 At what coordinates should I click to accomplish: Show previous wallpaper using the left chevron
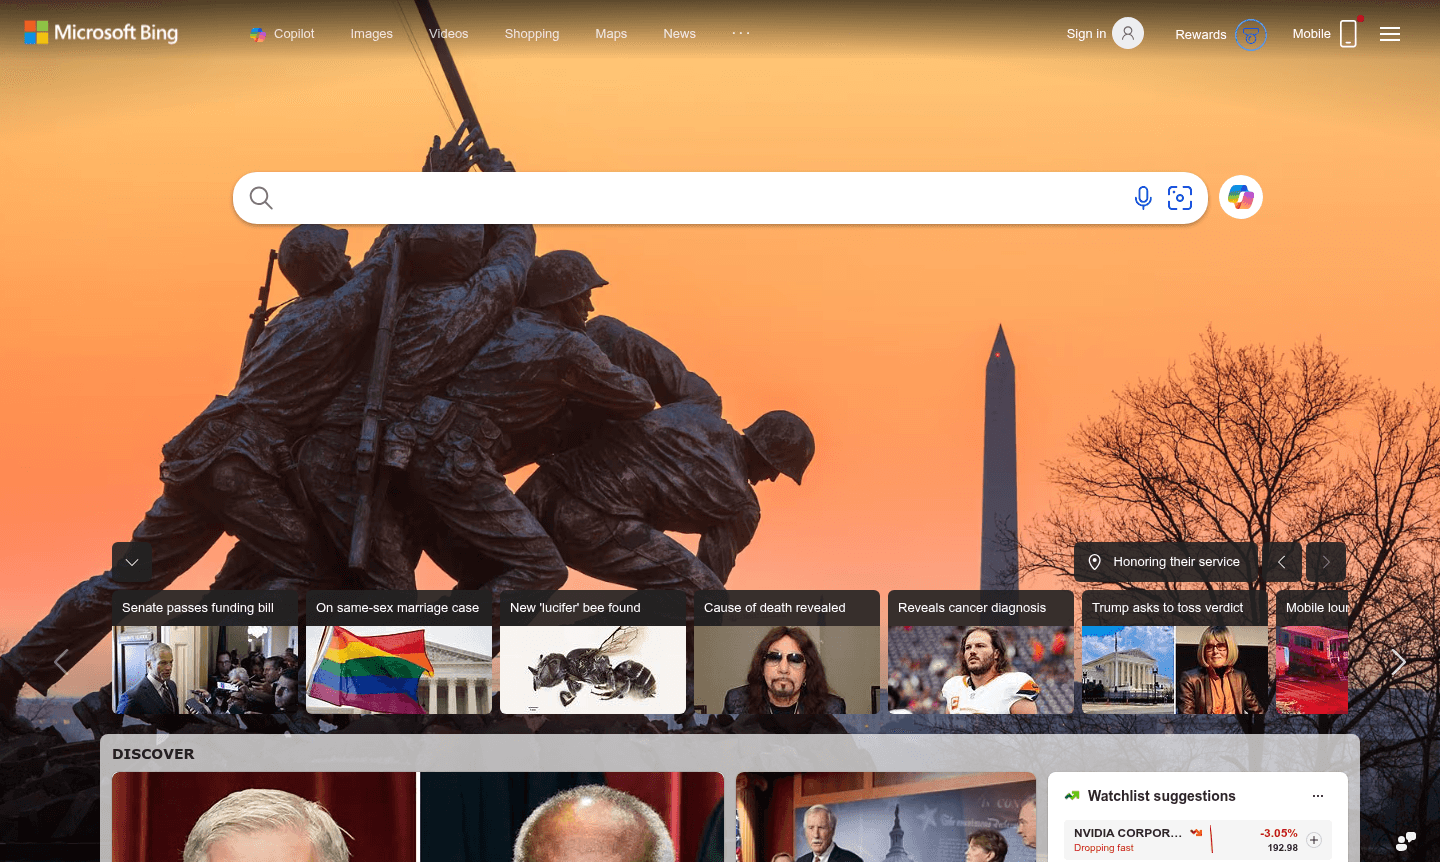pyautogui.click(x=1281, y=562)
